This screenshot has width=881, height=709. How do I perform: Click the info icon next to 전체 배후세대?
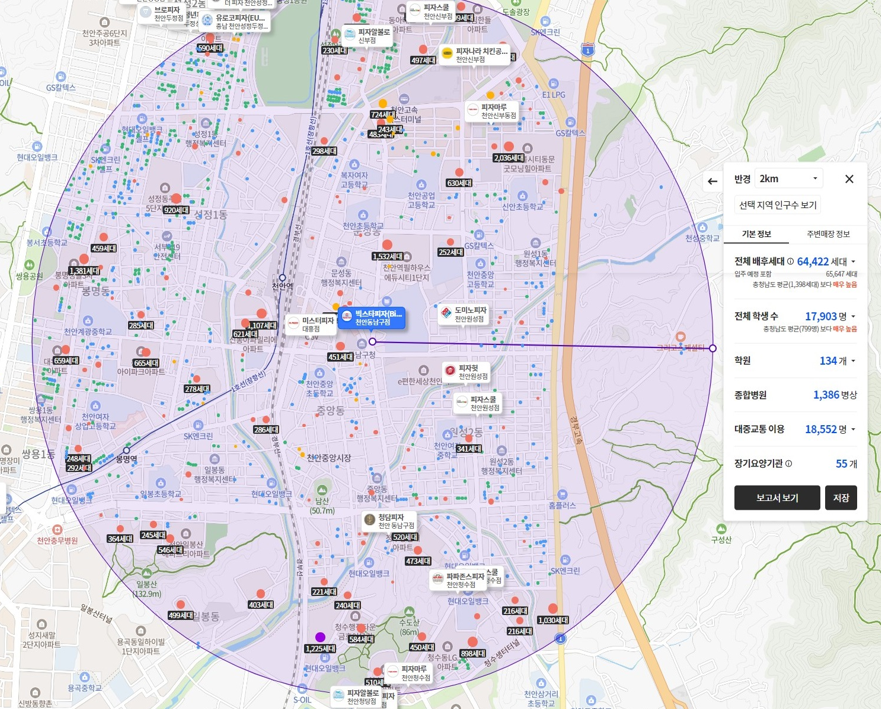click(x=791, y=262)
